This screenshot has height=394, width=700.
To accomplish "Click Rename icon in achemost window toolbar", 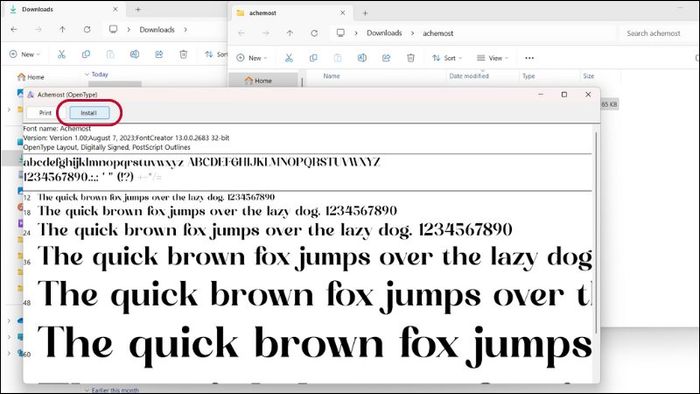I will (x=362, y=58).
